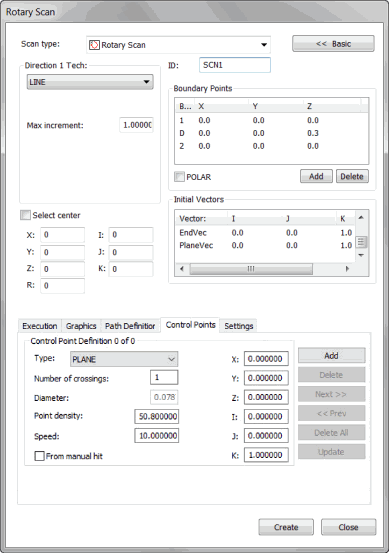The width and height of the screenshot is (389, 553).
Task: Click the center Y input field
Action: pyautogui.click(x=62, y=252)
